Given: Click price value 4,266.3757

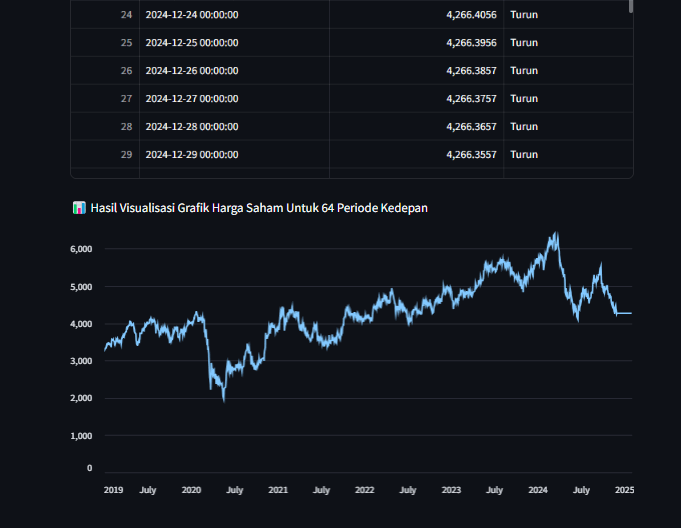Looking at the screenshot, I should point(471,99).
